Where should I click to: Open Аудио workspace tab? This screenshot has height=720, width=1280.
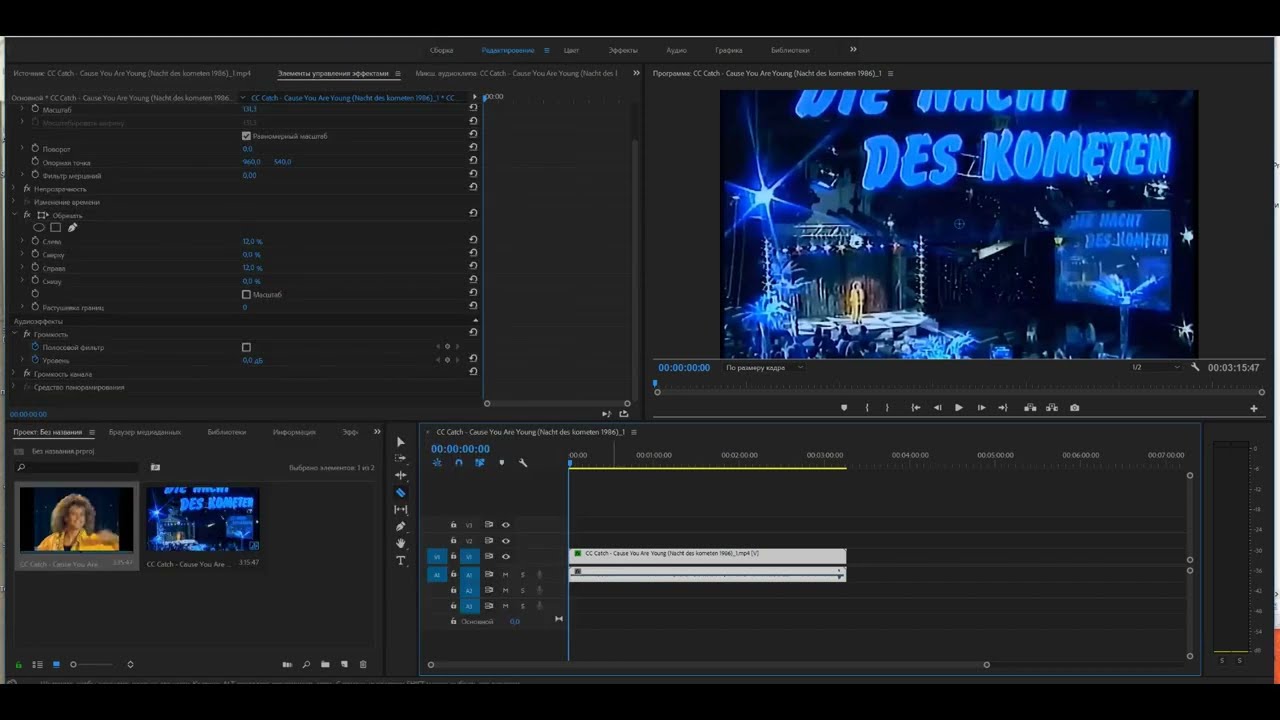676,50
